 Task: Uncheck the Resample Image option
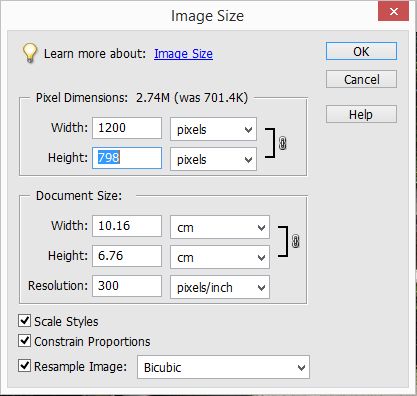click(24, 366)
